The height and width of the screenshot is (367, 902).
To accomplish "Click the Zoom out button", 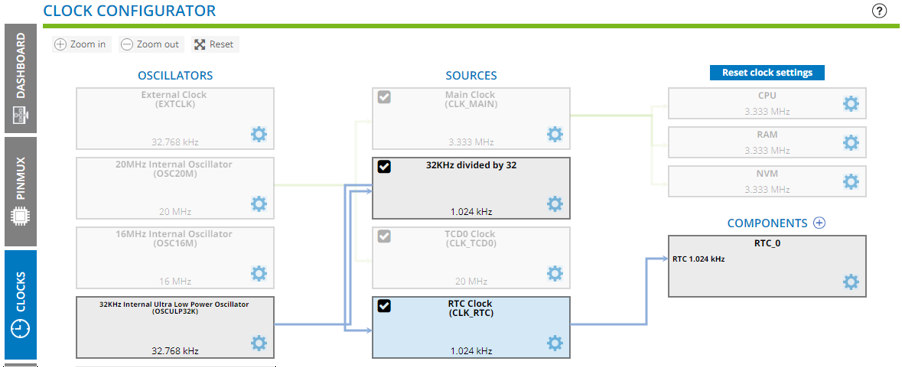I will (x=151, y=44).
